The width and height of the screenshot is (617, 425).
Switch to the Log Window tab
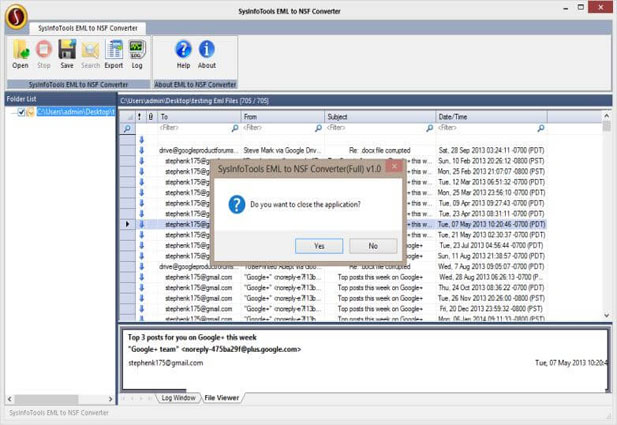click(179, 398)
